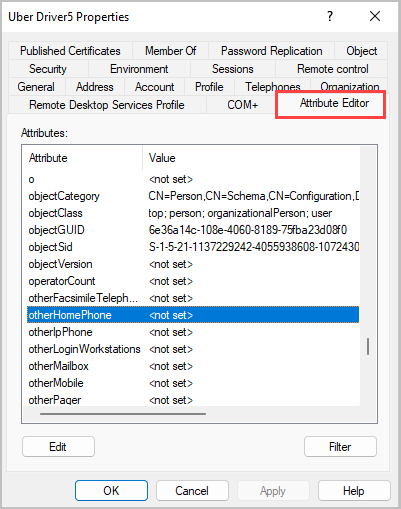The height and width of the screenshot is (509, 401).
Task: Open the Organization tab
Action: pyautogui.click(x=349, y=85)
